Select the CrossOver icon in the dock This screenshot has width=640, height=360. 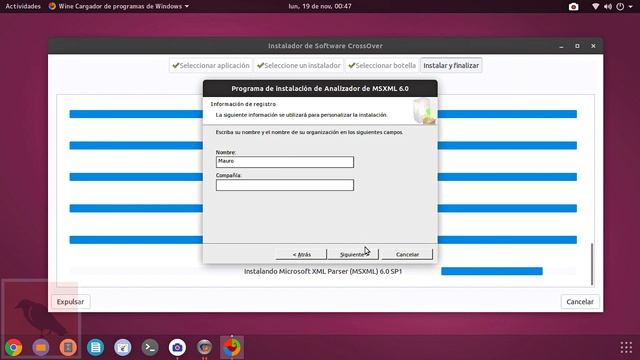click(232, 347)
